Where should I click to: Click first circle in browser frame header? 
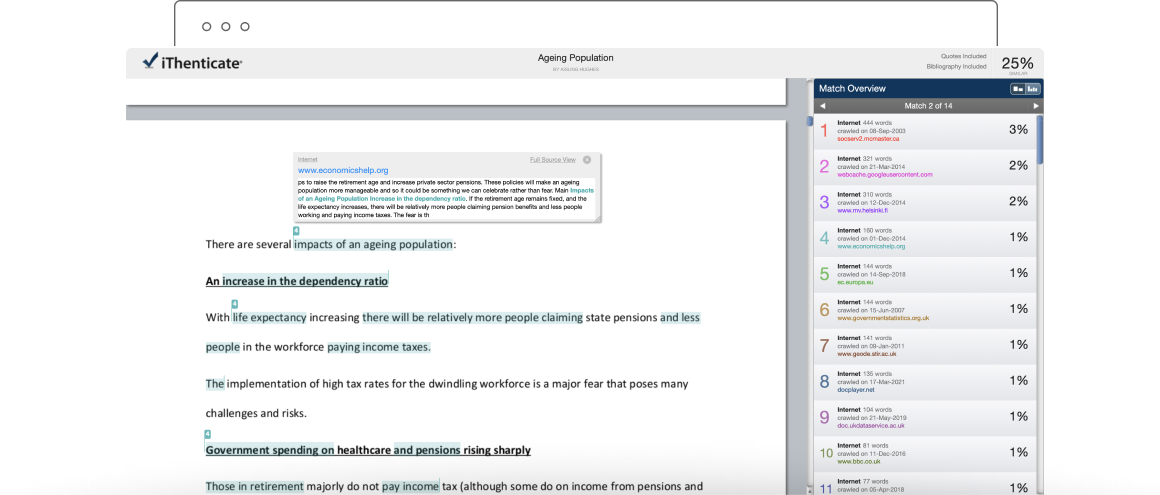(206, 27)
